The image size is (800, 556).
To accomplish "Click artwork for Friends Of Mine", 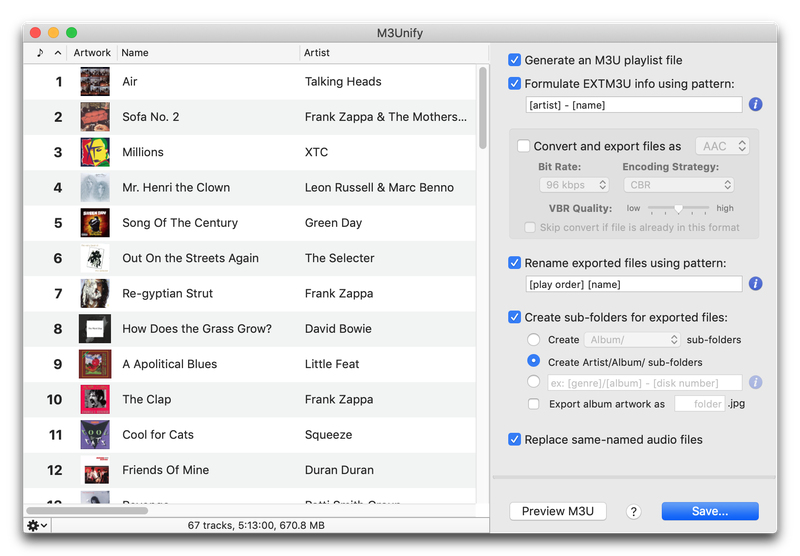I will [x=95, y=470].
